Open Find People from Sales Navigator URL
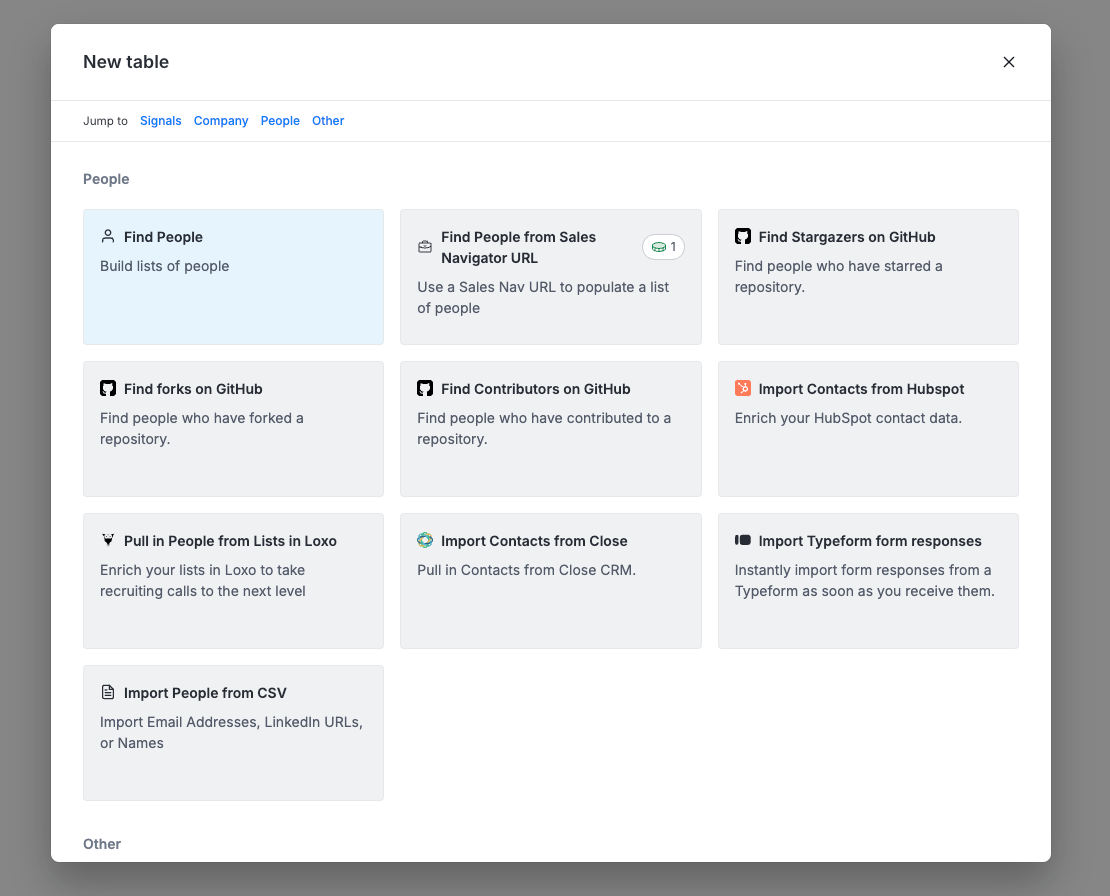 [x=551, y=277]
